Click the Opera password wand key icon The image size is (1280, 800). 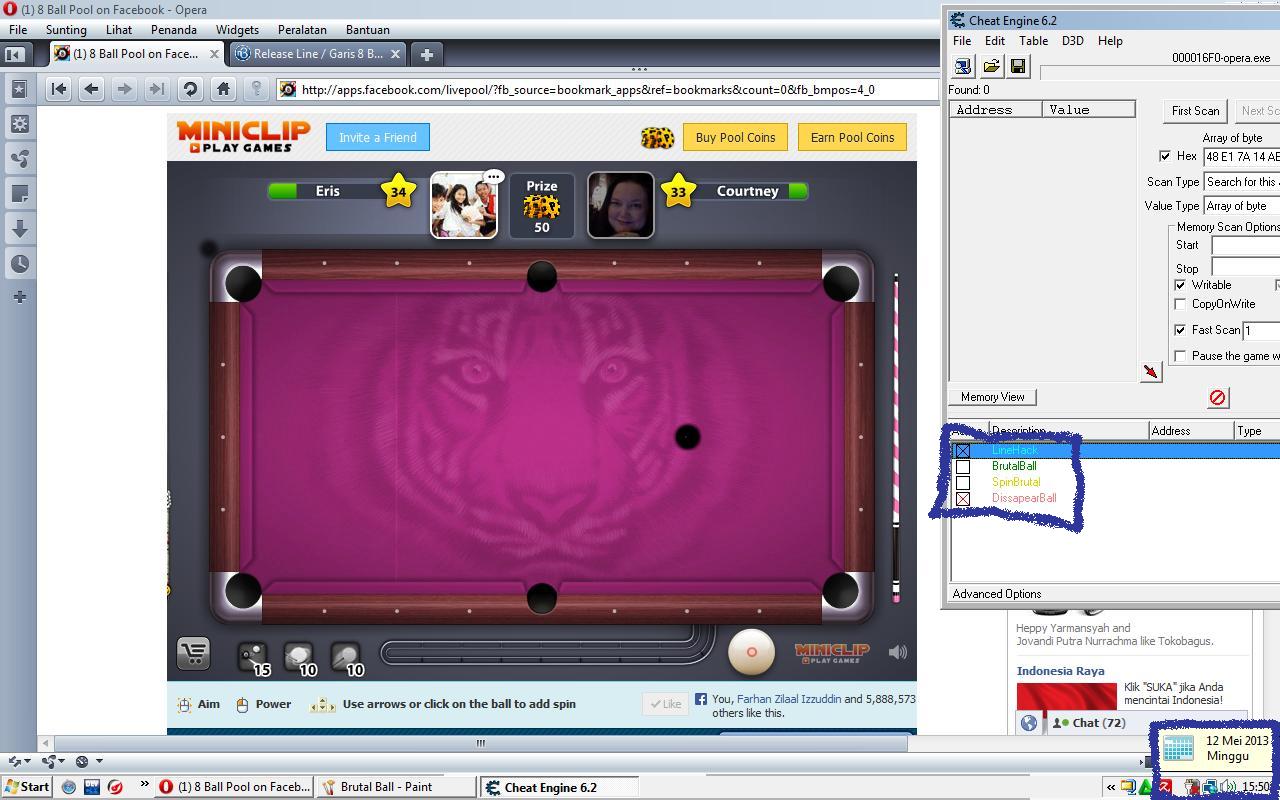coord(256,89)
